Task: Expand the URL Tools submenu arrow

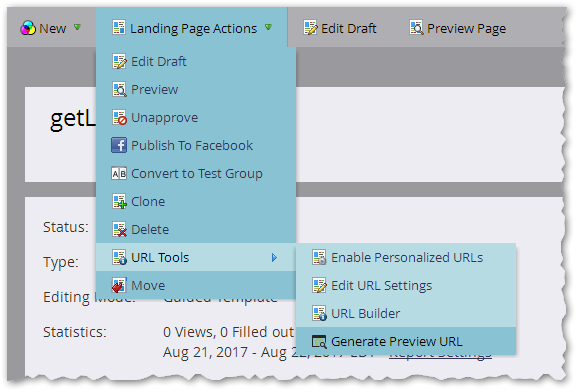Action: coord(274,257)
